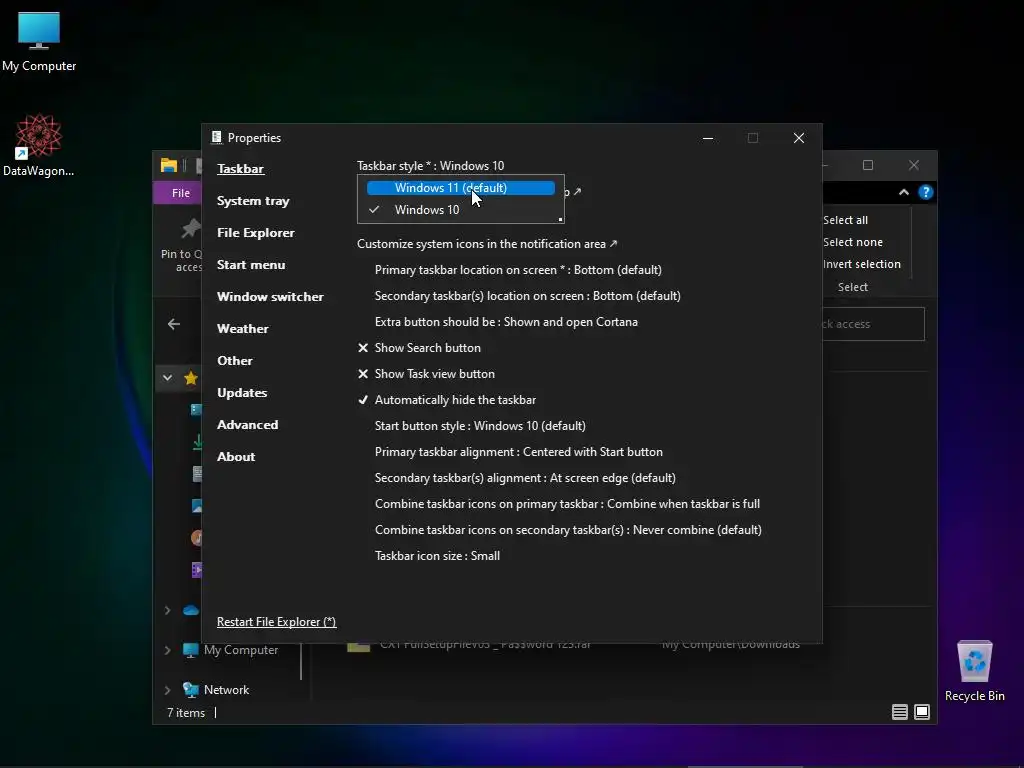Click the Quick access star icon
This screenshot has width=1024, height=768.
click(191, 377)
